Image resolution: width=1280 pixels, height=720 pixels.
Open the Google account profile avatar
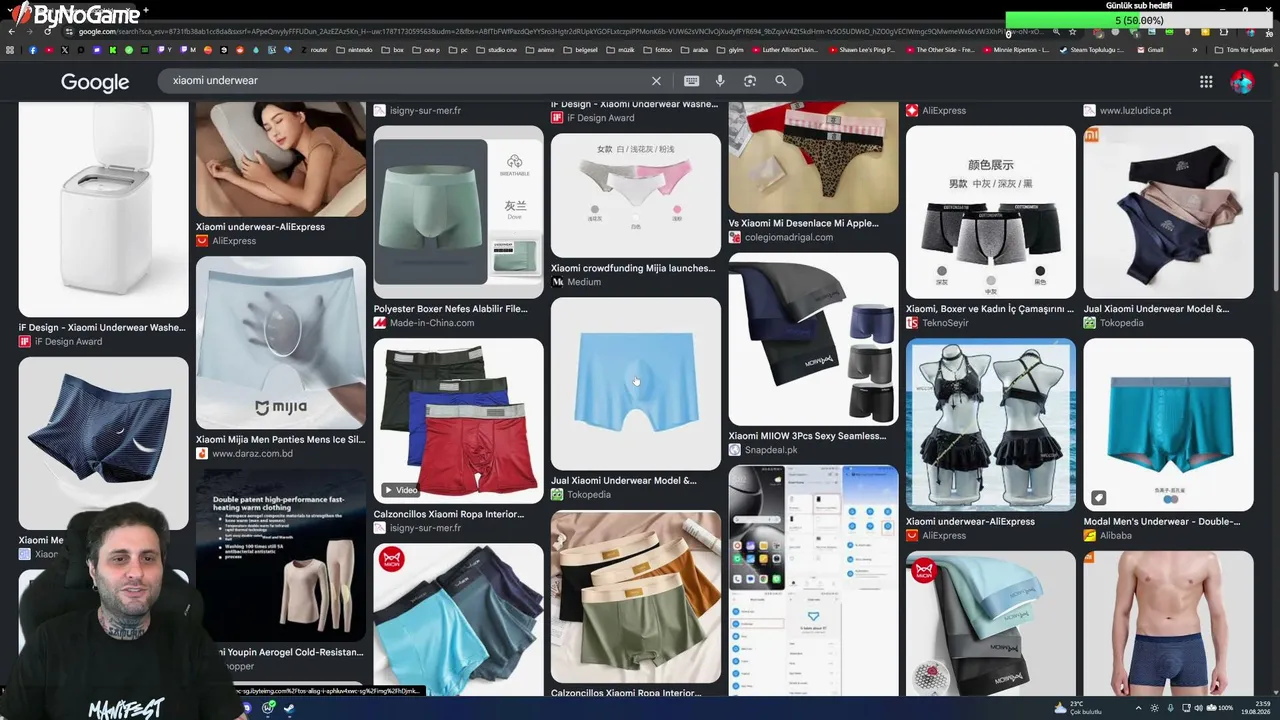coord(1242,82)
